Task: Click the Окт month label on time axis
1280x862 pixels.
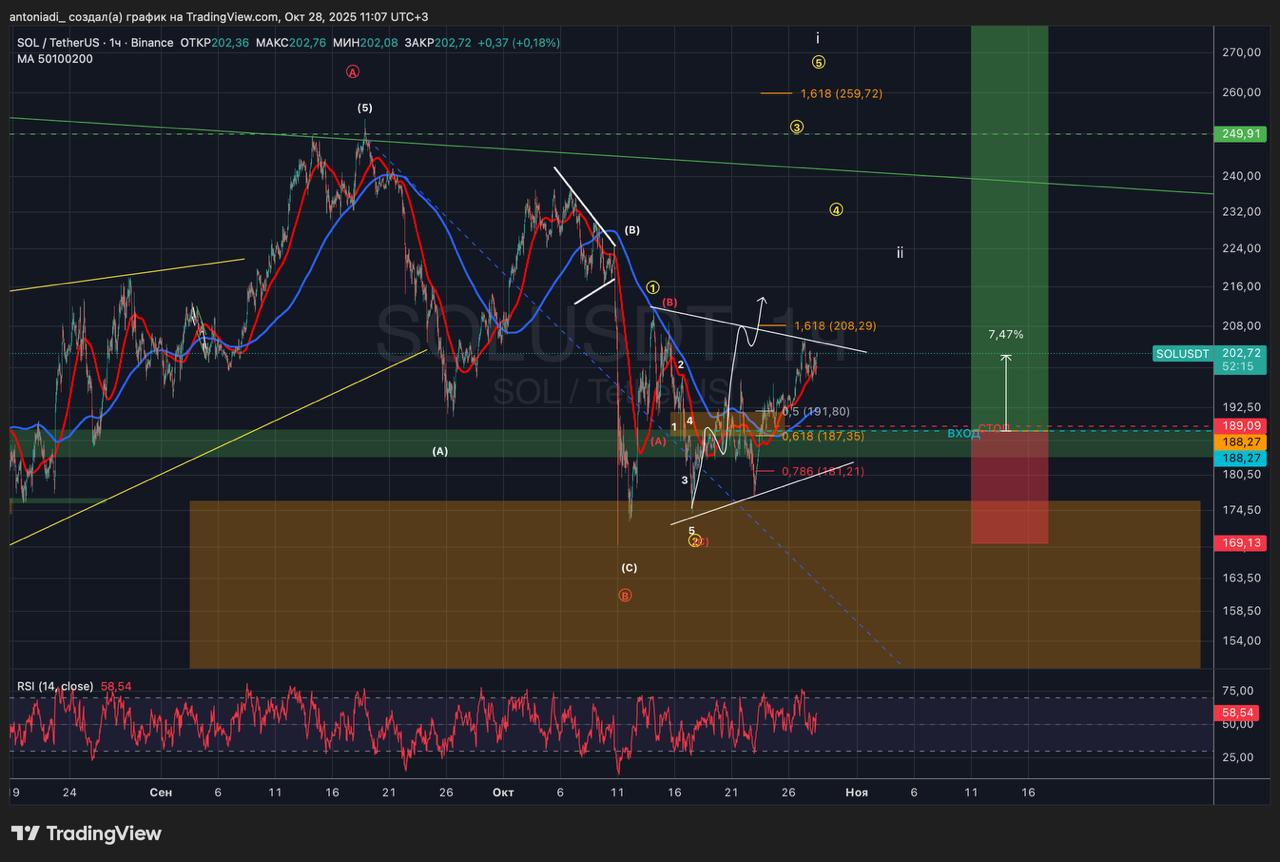Action: point(503,792)
